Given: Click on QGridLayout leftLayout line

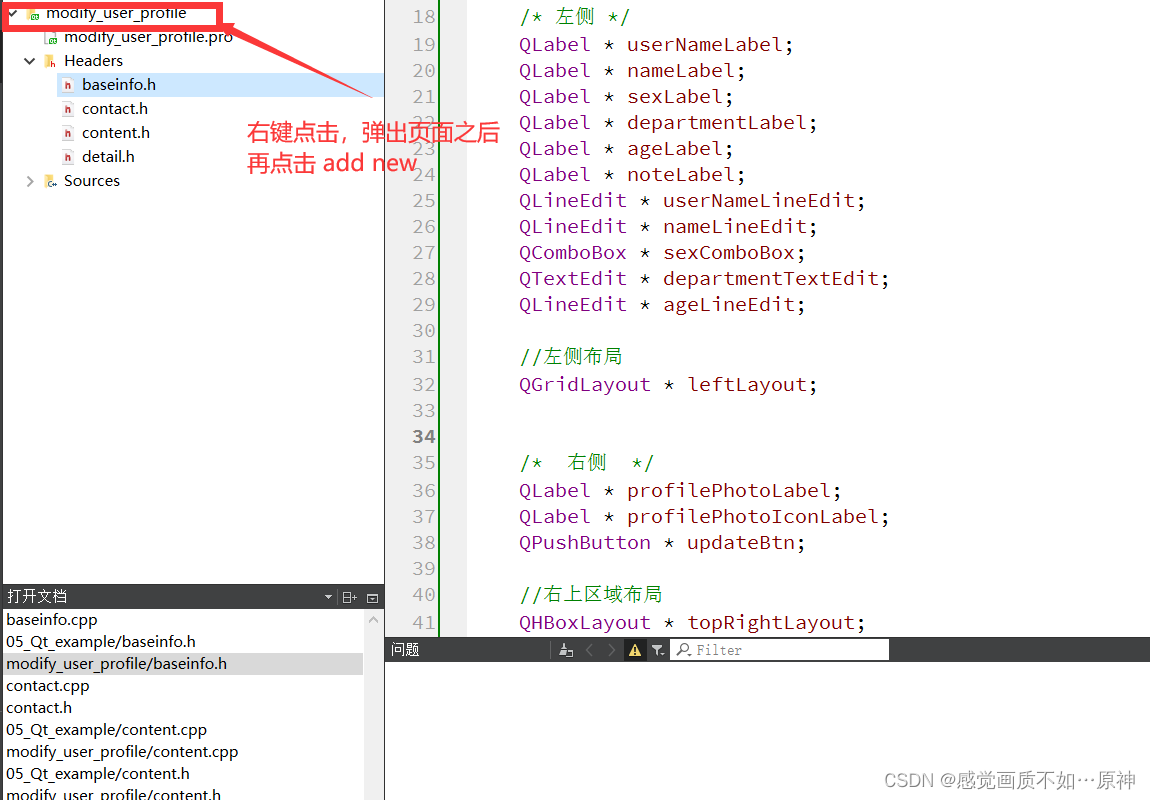Looking at the screenshot, I should coord(667,385).
